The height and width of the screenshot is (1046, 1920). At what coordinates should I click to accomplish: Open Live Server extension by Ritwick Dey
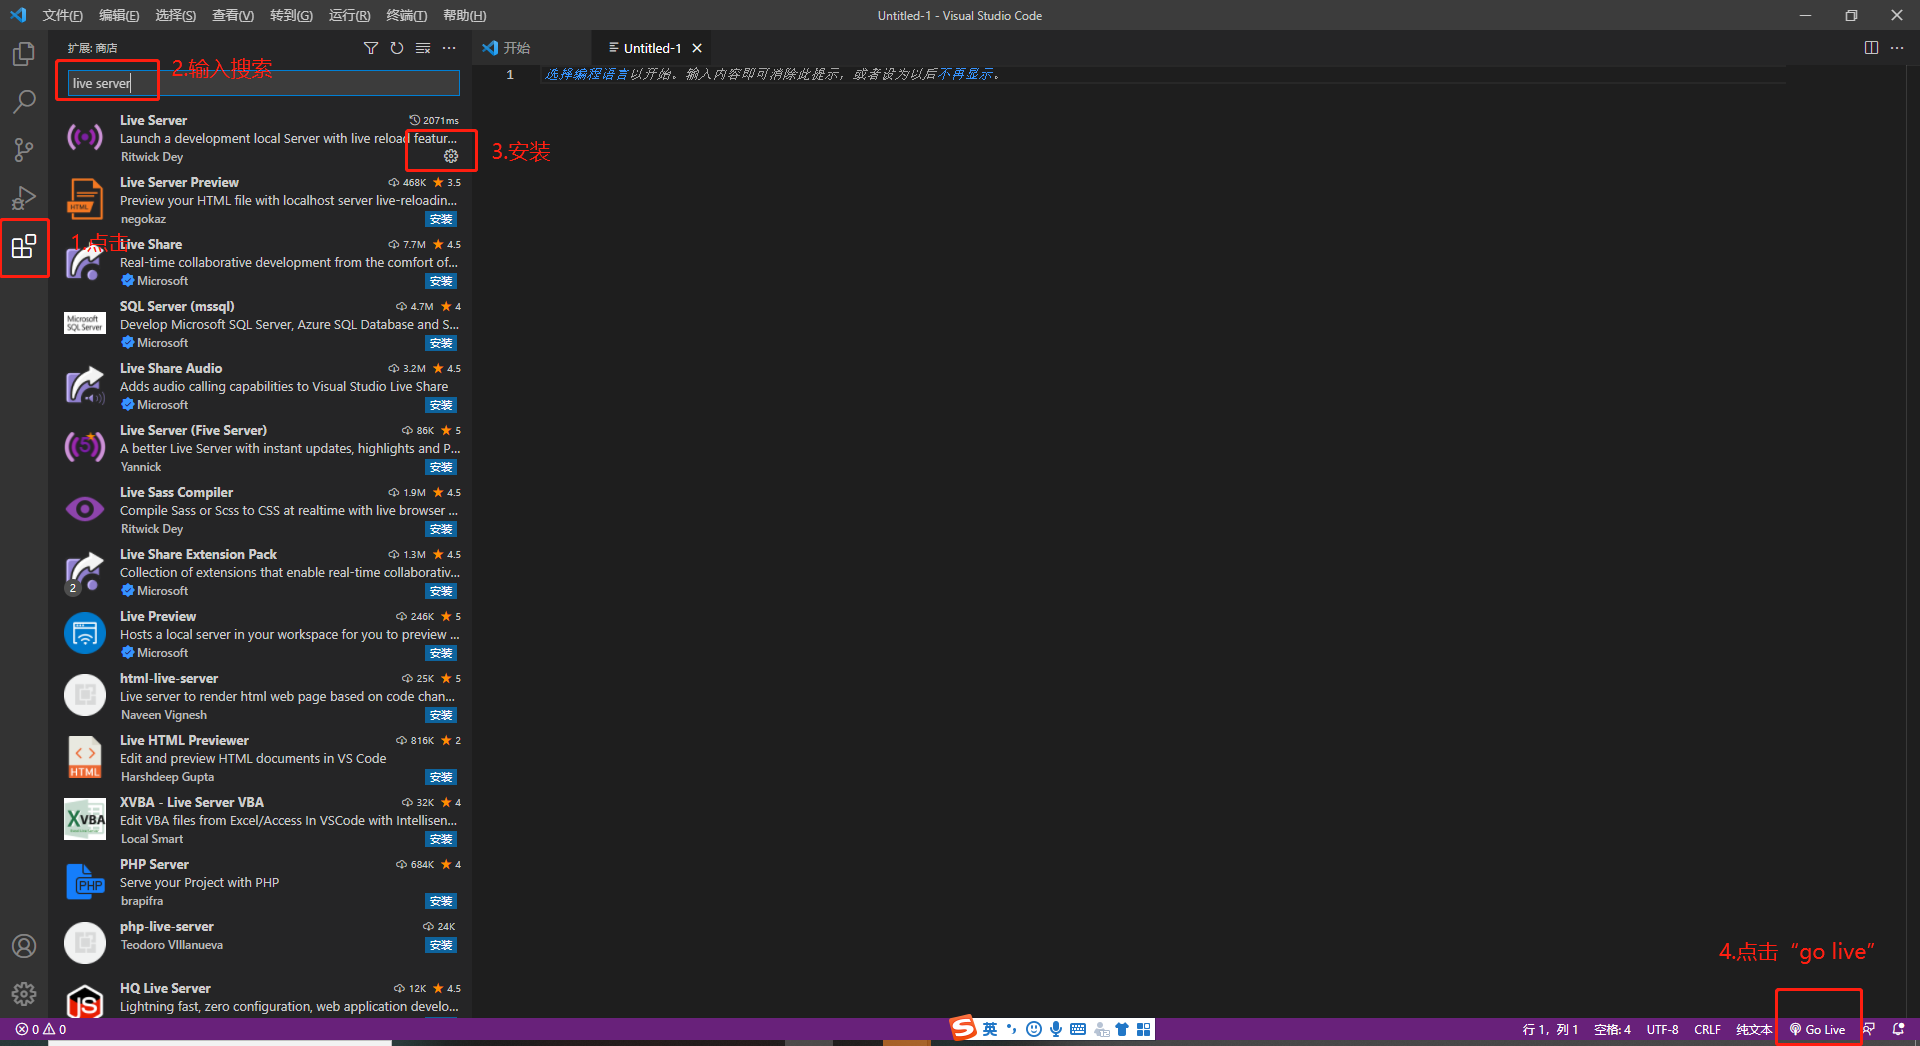(260, 138)
